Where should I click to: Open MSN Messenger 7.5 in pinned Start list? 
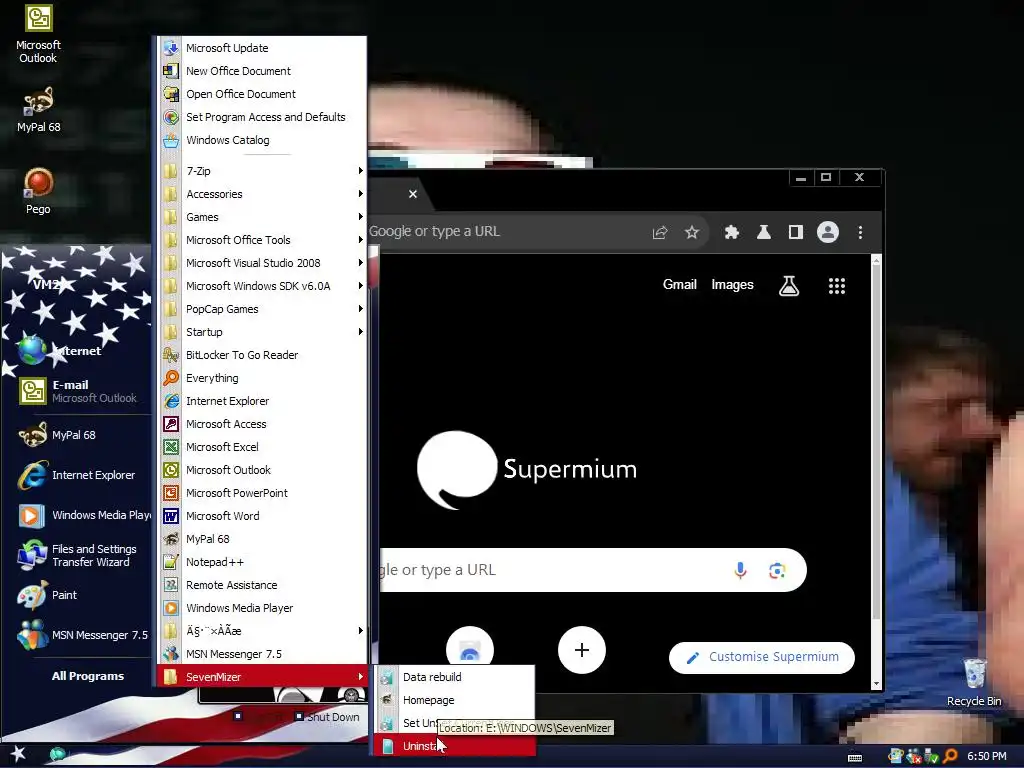coord(84,635)
